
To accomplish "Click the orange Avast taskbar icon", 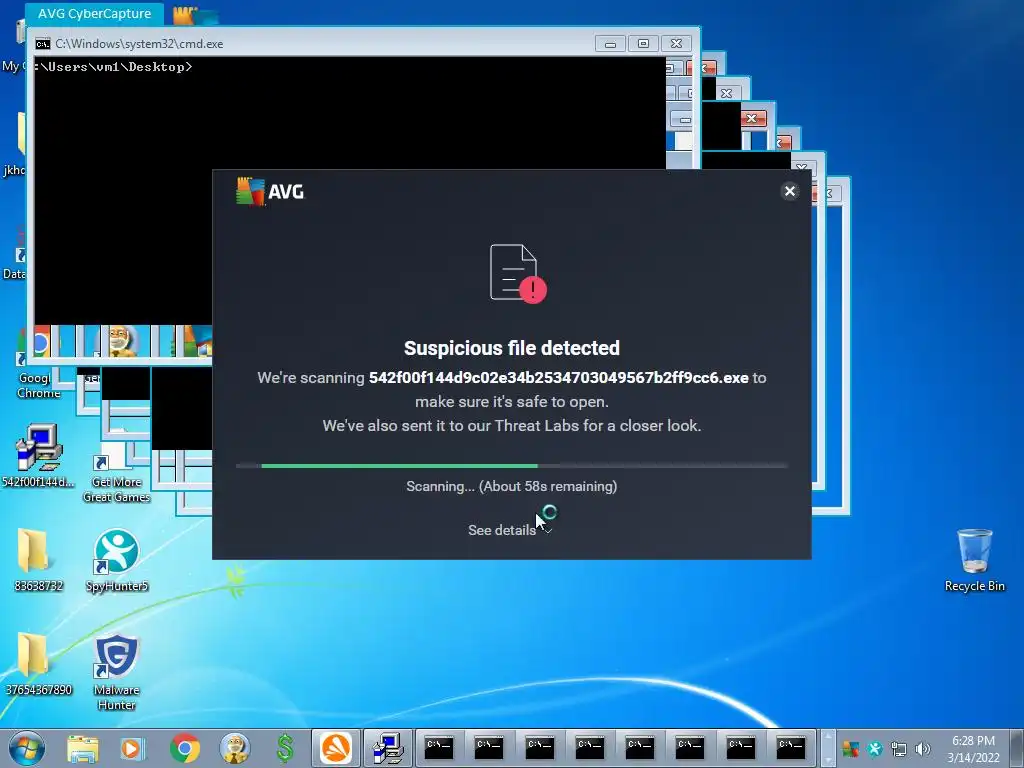I will click(x=336, y=748).
